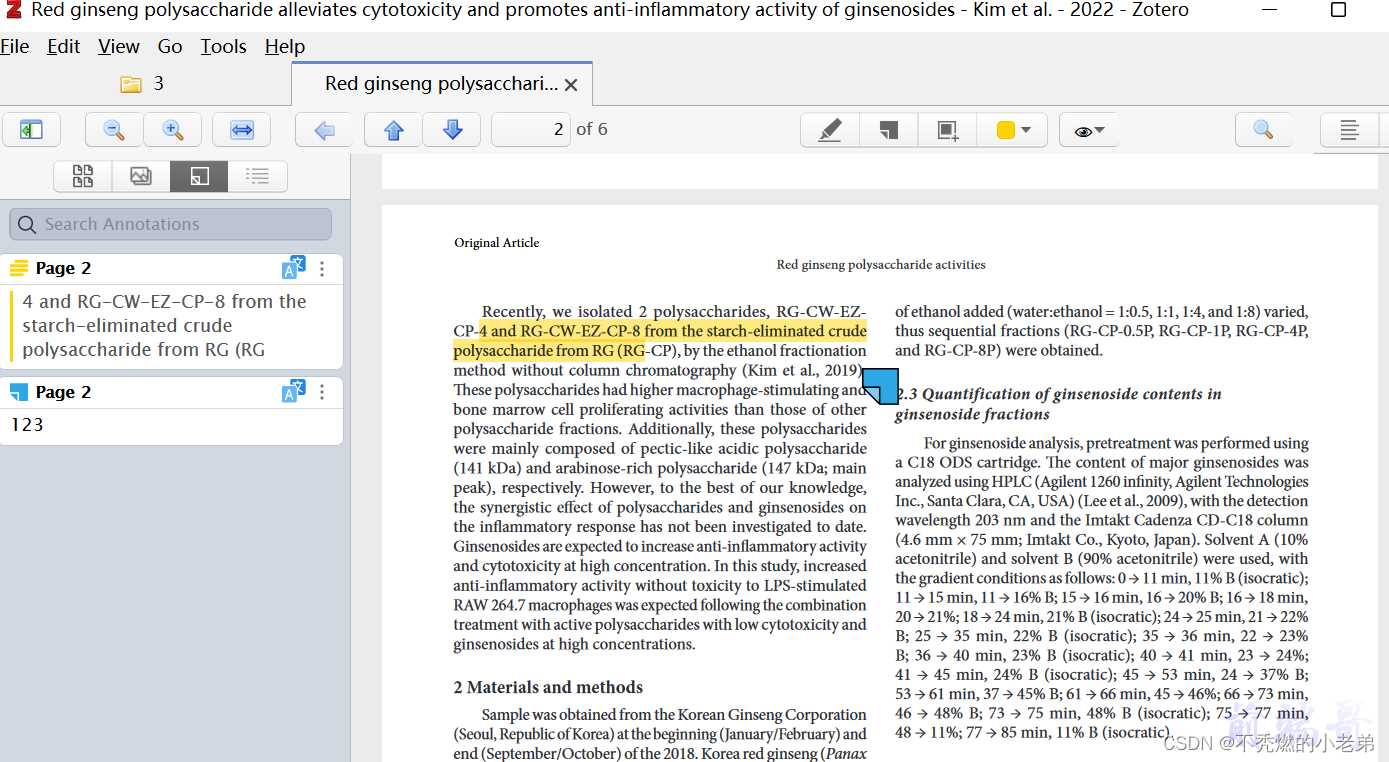Open find in document
This screenshot has width=1389, height=762.
point(1263,130)
